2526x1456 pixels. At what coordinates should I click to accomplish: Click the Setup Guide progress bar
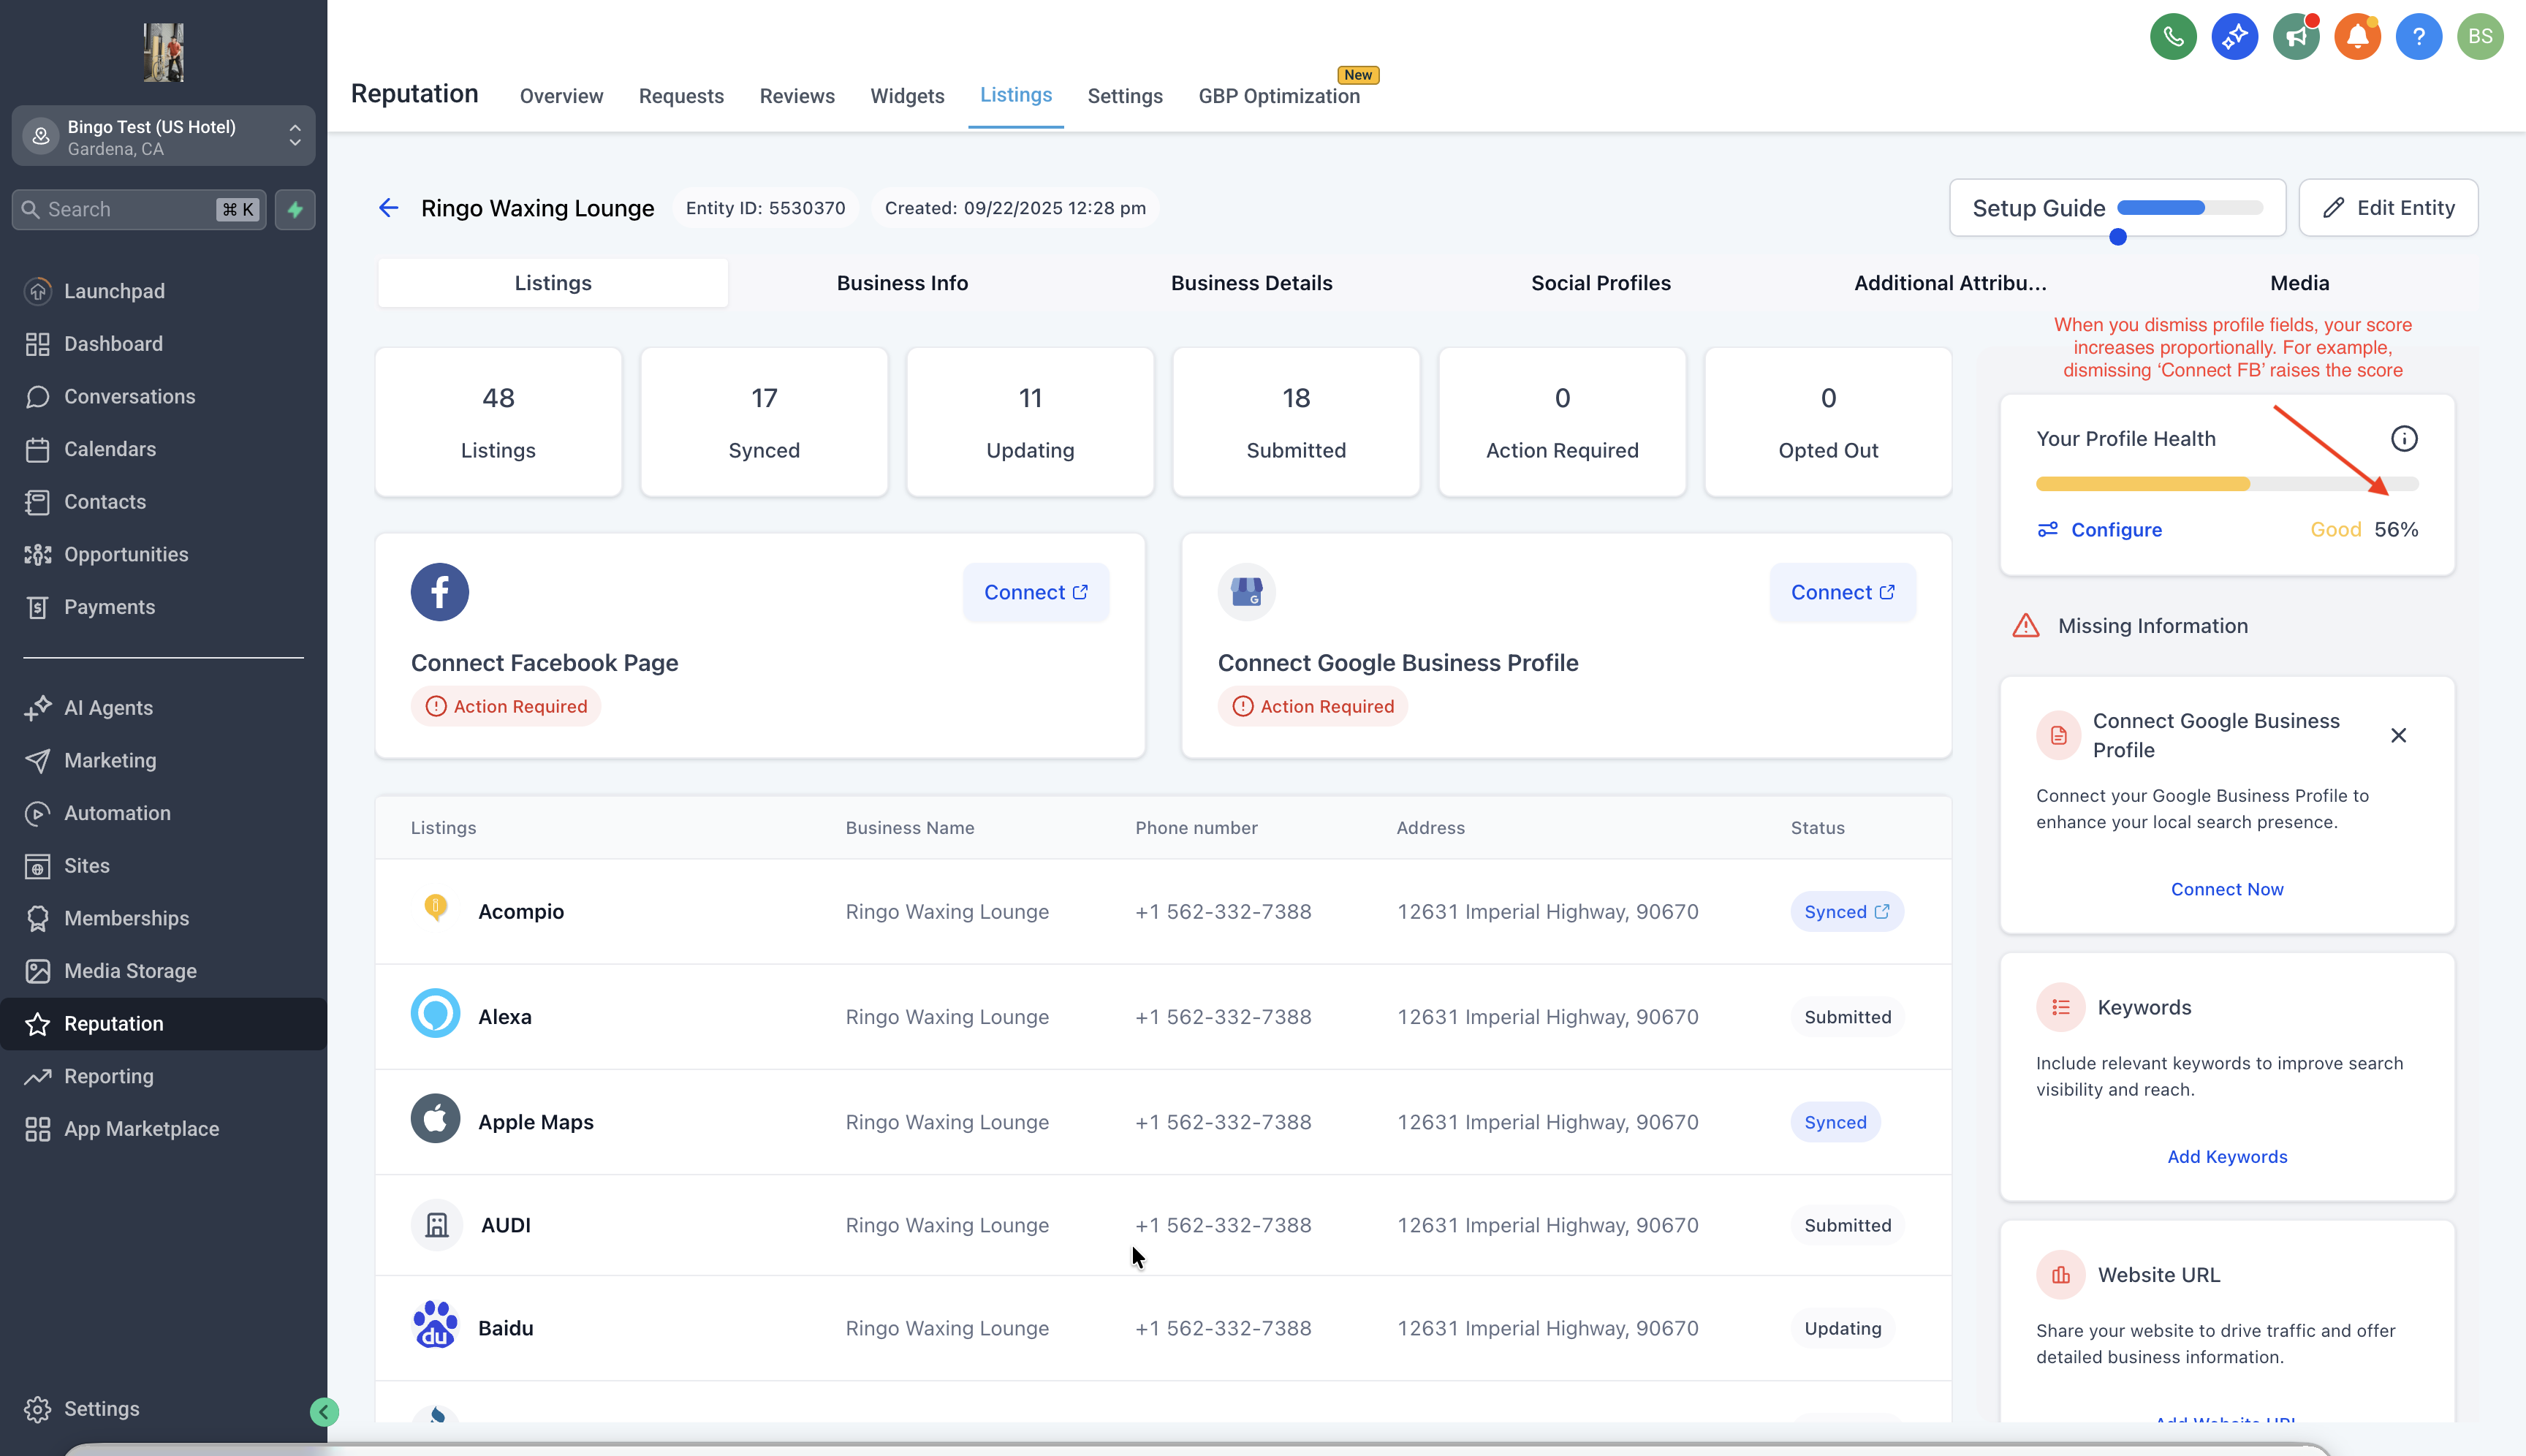(x=2189, y=208)
